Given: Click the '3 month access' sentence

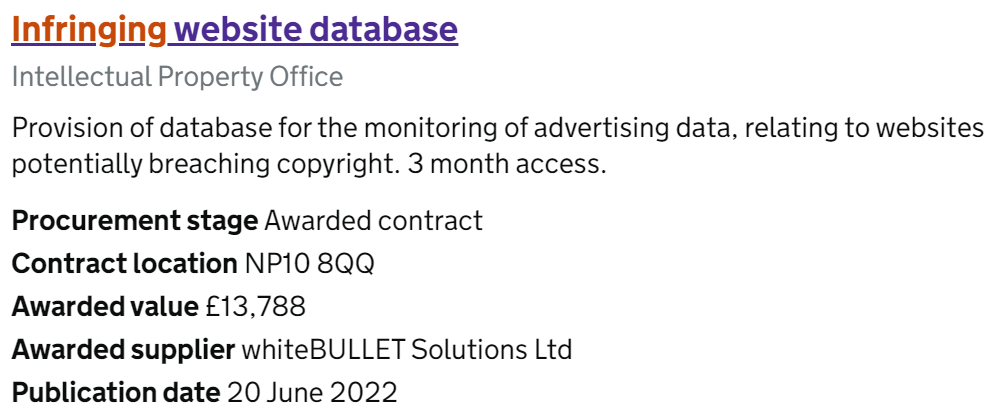Looking at the screenshot, I should tap(506, 164).
